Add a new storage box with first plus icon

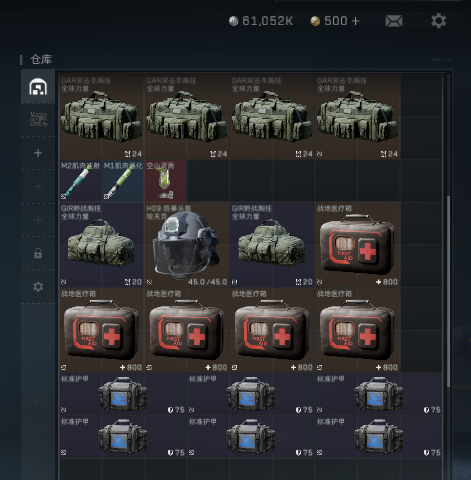[38, 153]
